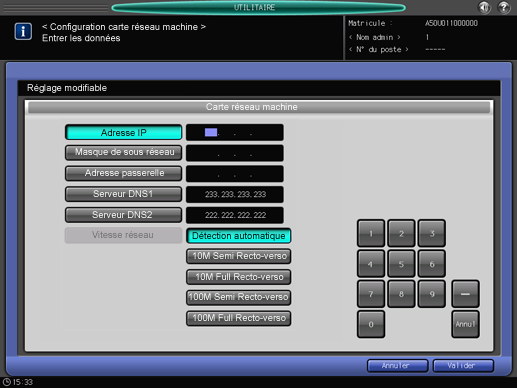Tap keypad digit 0
Screen dimensions: 517x388
[x=371, y=324]
